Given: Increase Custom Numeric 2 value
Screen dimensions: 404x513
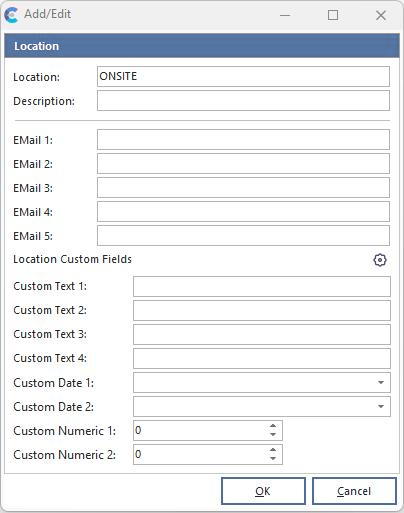Looking at the screenshot, I should pyautogui.click(x=273, y=450).
